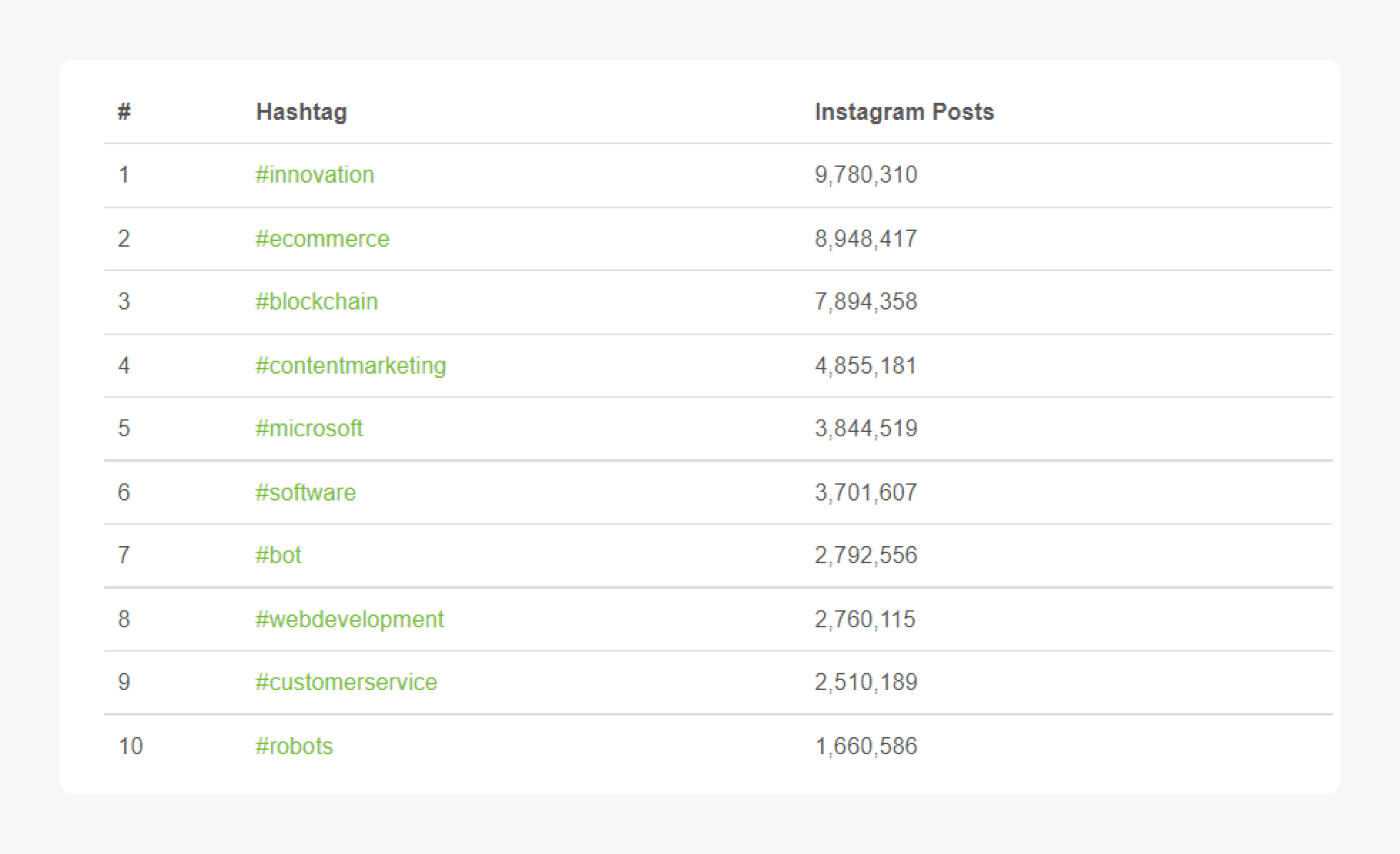Open the #customerservice hashtag link
This screenshot has width=1400, height=854.
click(x=346, y=682)
